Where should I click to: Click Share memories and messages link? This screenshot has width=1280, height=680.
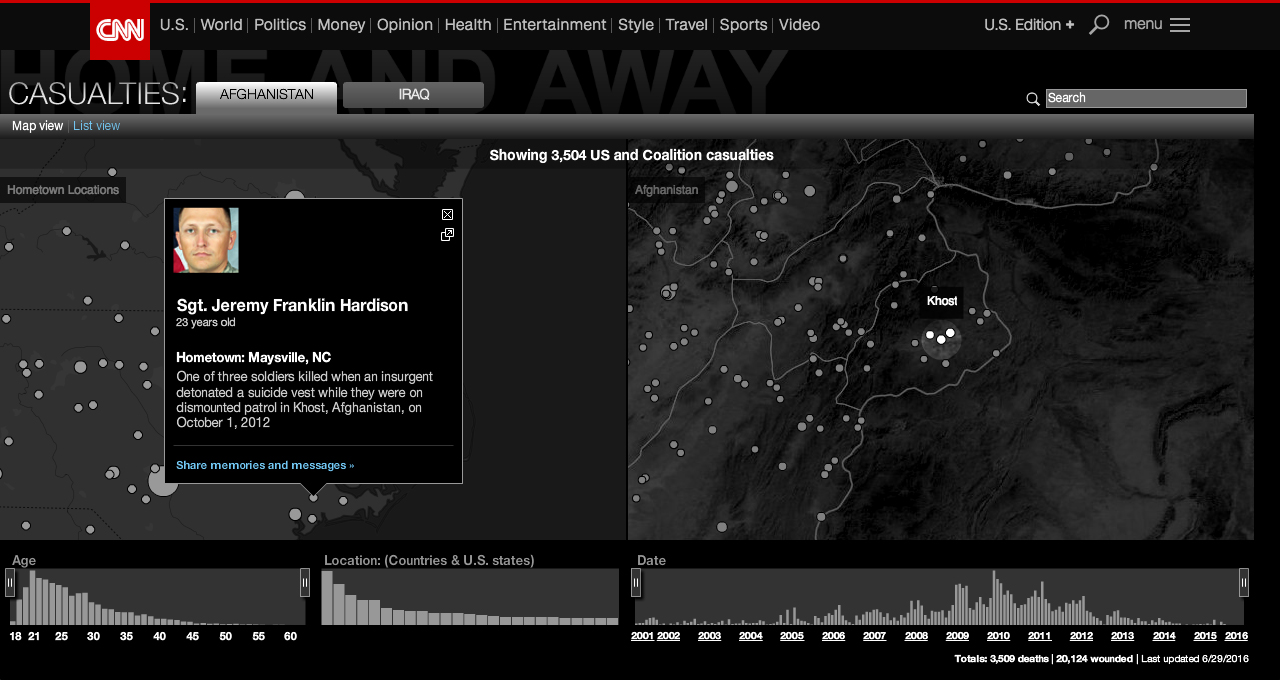tap(264, 465)
